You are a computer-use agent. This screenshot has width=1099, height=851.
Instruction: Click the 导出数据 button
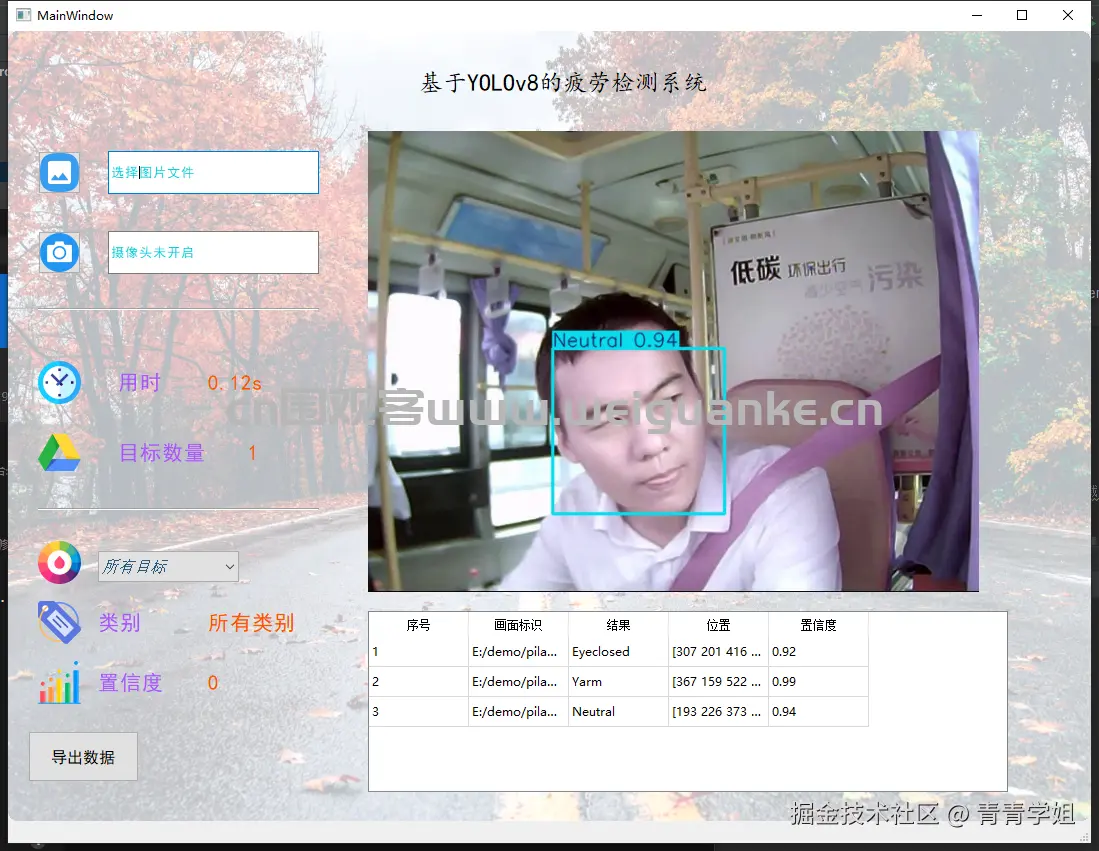coord(83,757)
